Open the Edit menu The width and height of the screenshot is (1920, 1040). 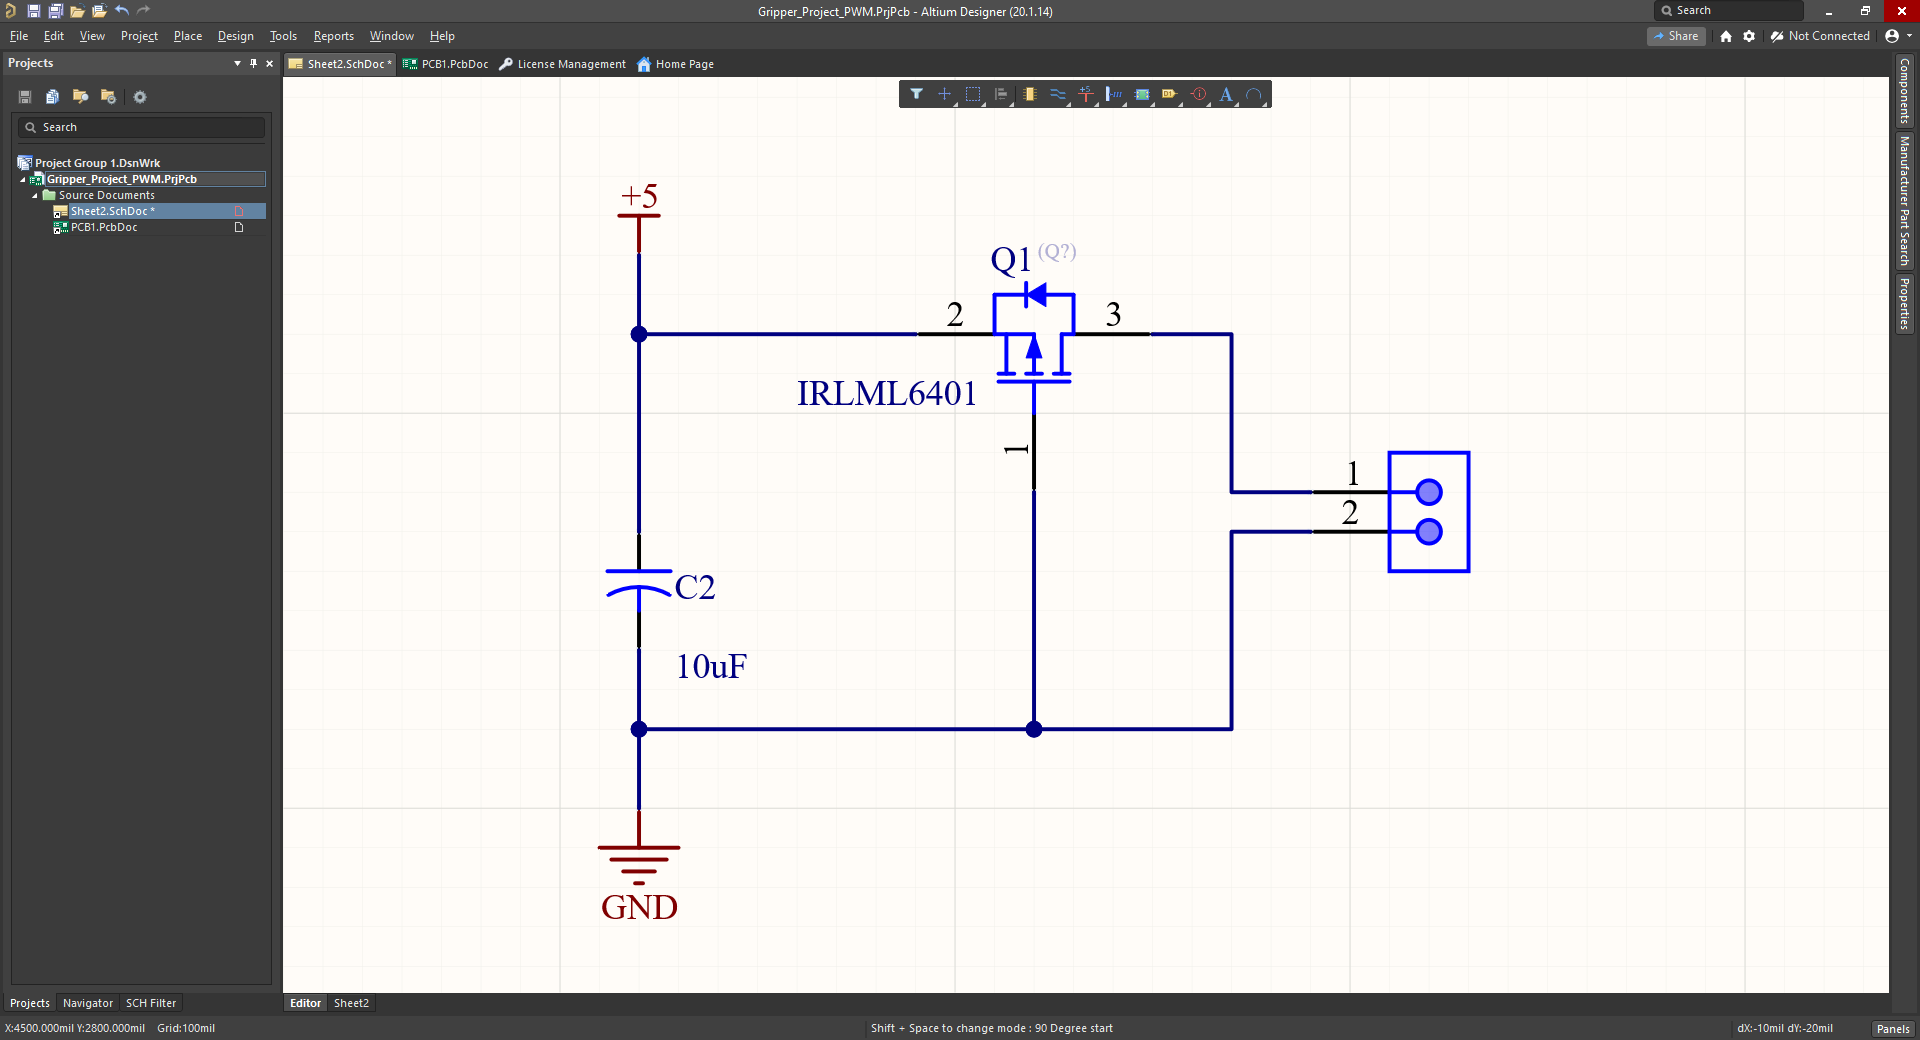tap(54, 36)
